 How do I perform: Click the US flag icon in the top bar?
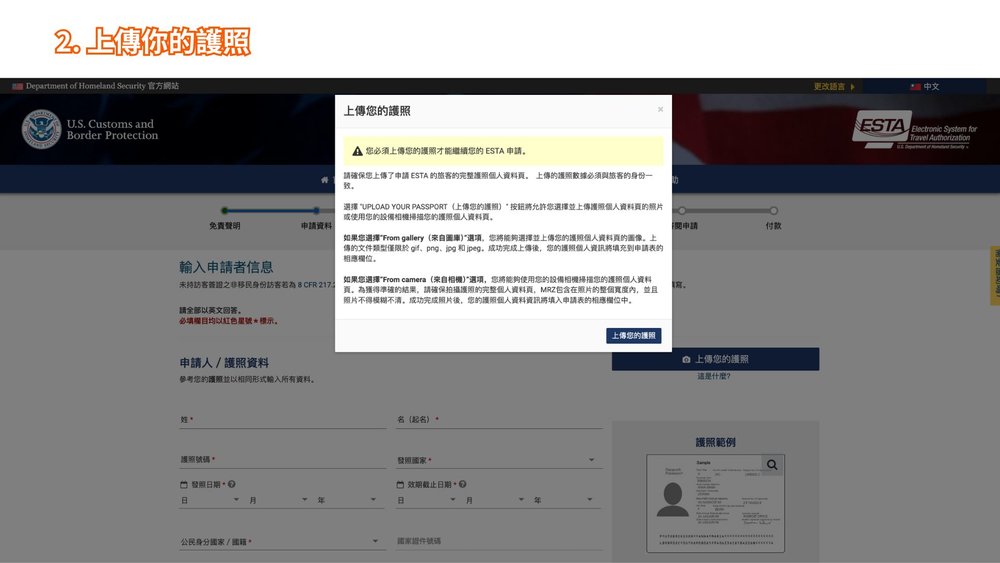coord(18,86)
